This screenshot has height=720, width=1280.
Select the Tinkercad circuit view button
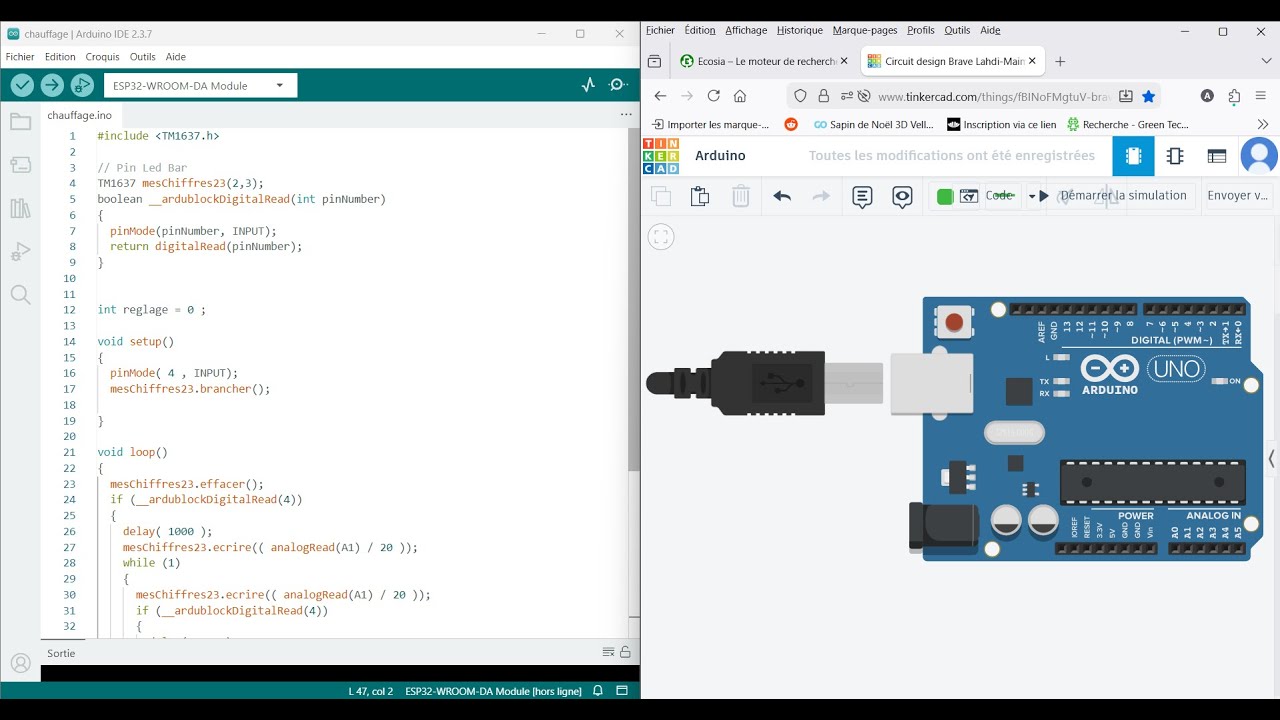[x=1133, y=156]
